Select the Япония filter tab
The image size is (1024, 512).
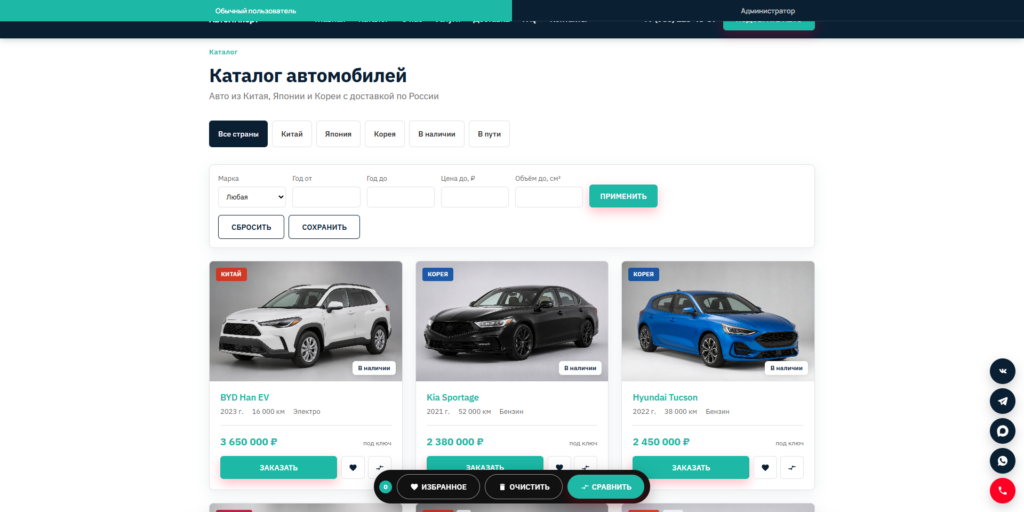tap(338, 134)
